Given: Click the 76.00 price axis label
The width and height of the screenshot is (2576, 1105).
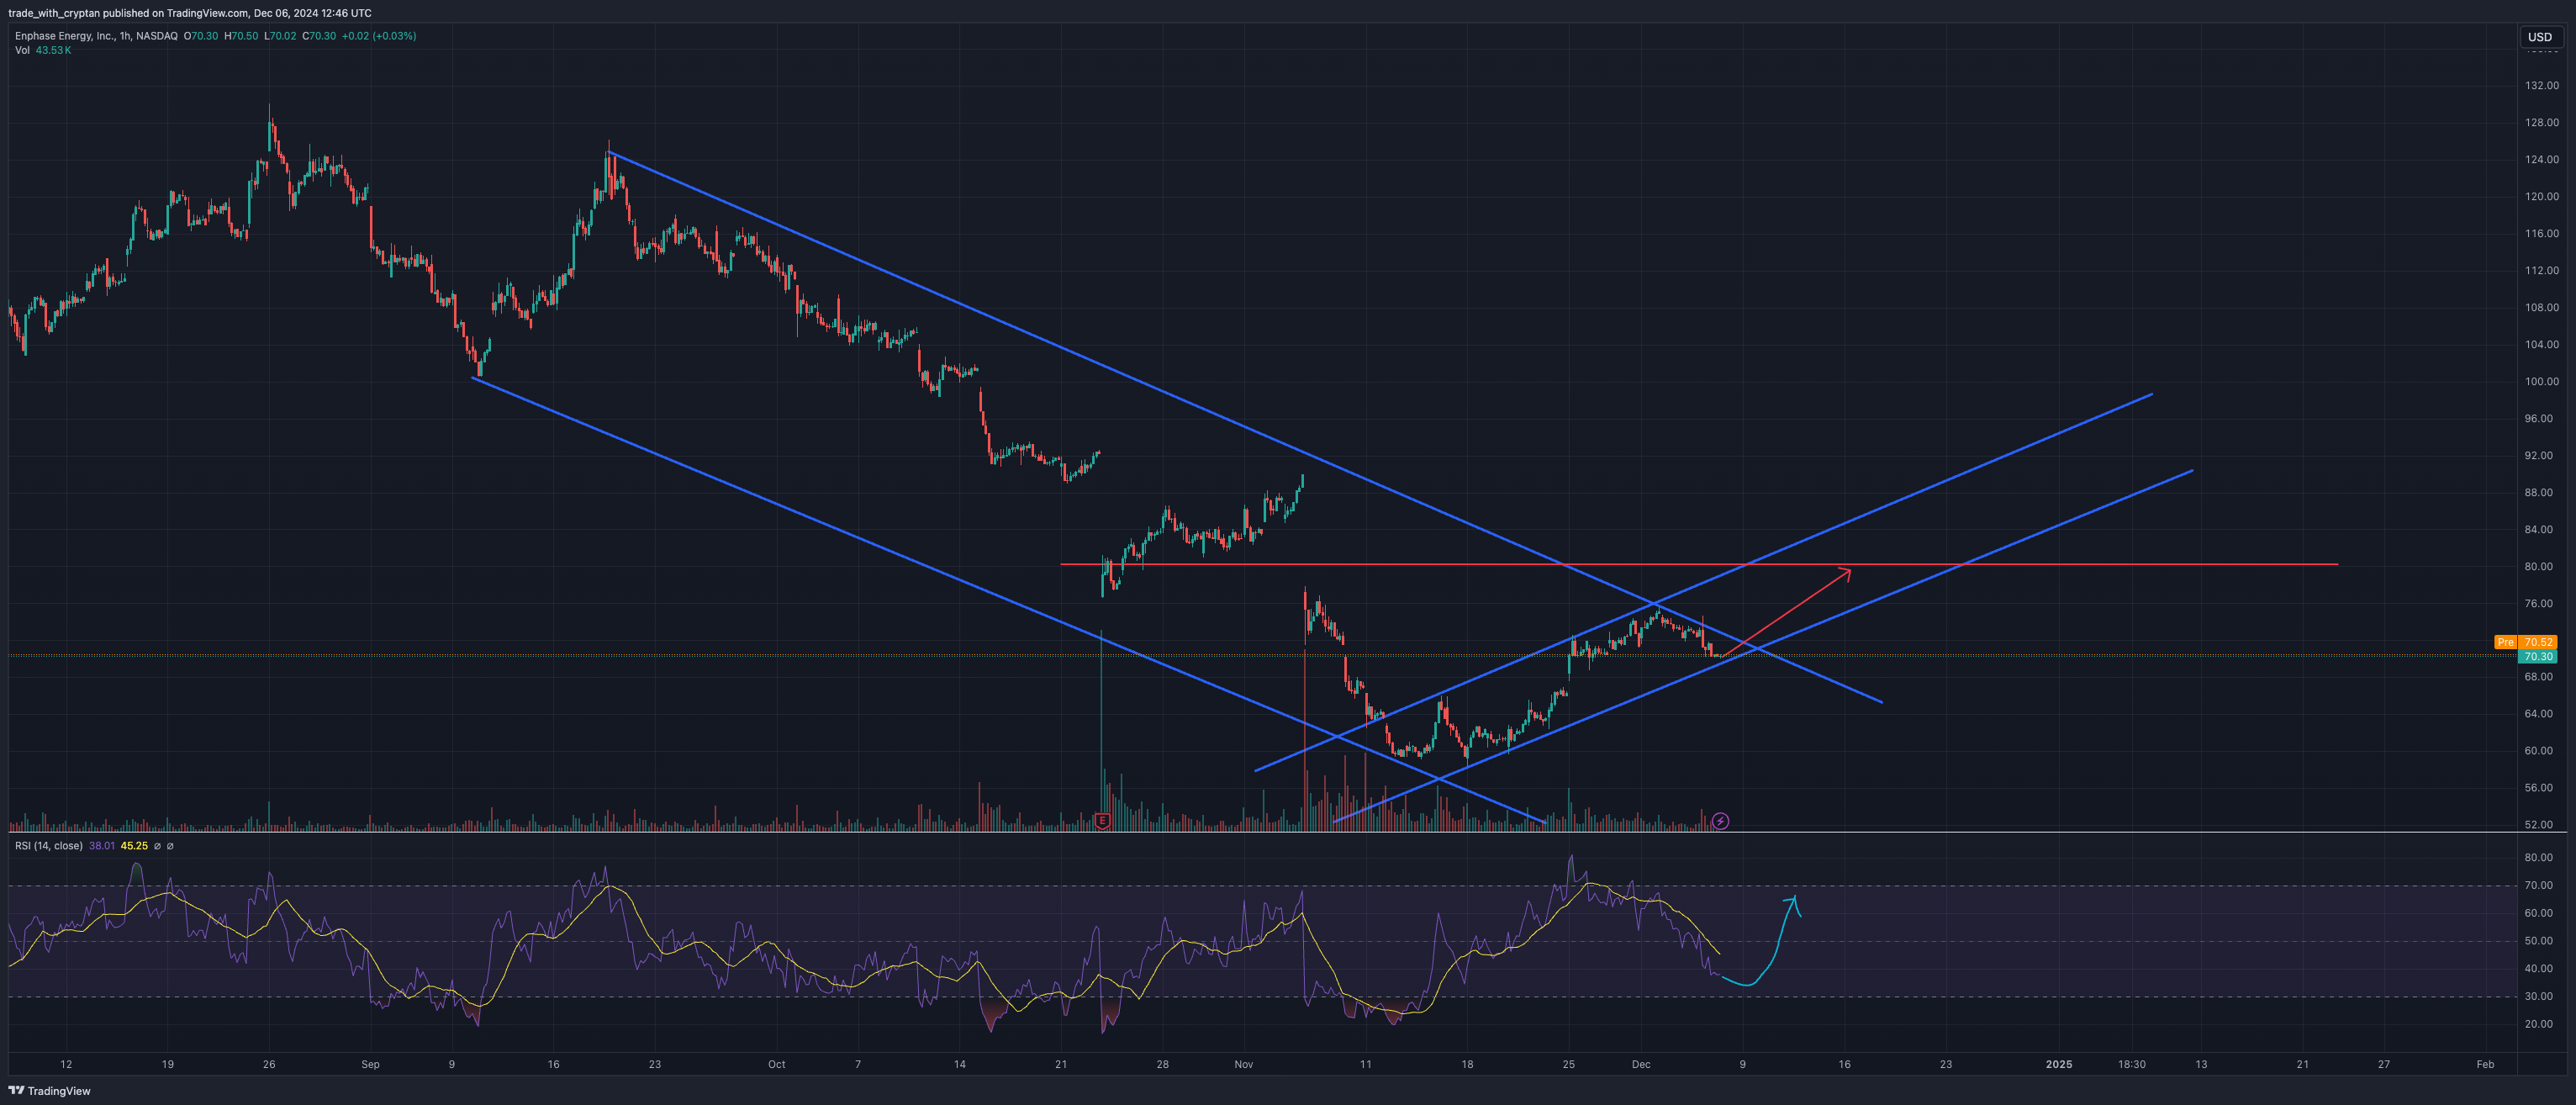Looking at the screenshot, I should pos(2541,604).
